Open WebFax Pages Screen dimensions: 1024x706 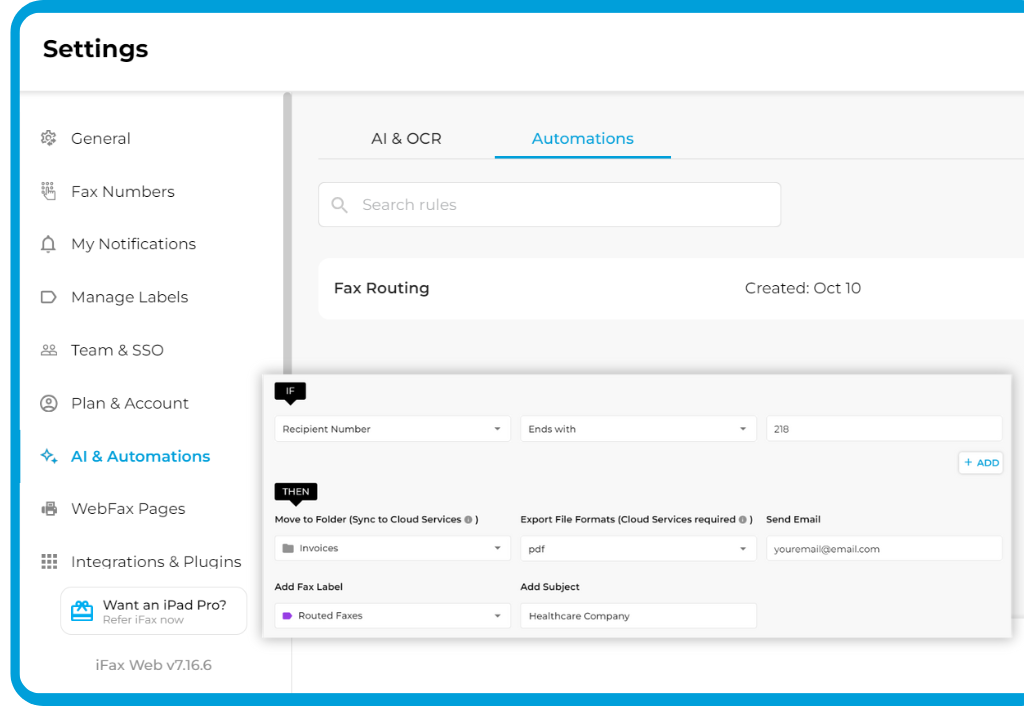128,509
